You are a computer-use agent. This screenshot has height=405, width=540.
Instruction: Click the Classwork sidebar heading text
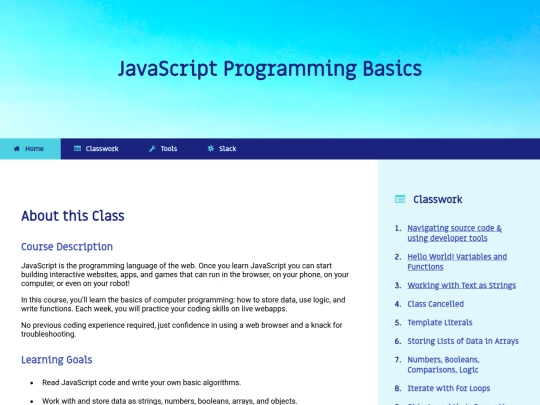(438, 199)
